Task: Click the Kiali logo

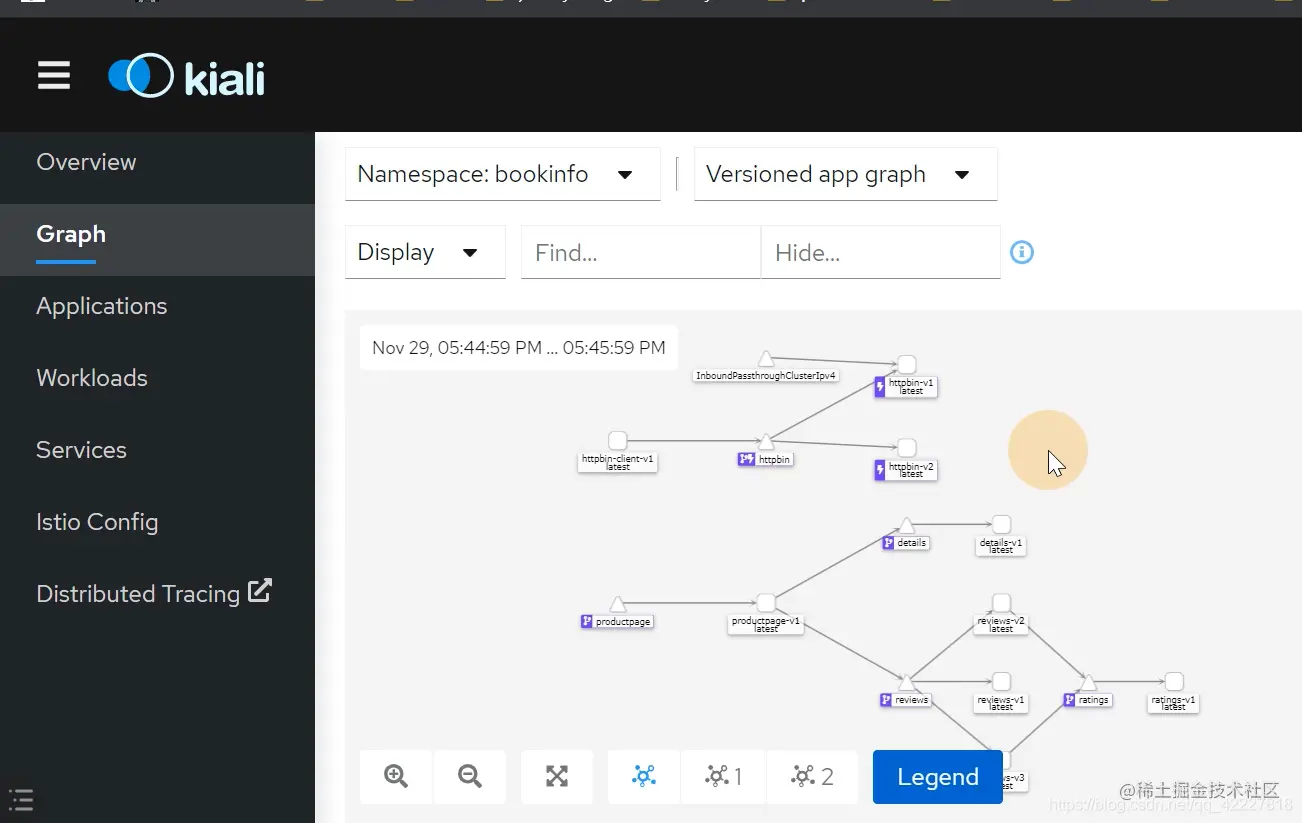Action: click(187, 76)
